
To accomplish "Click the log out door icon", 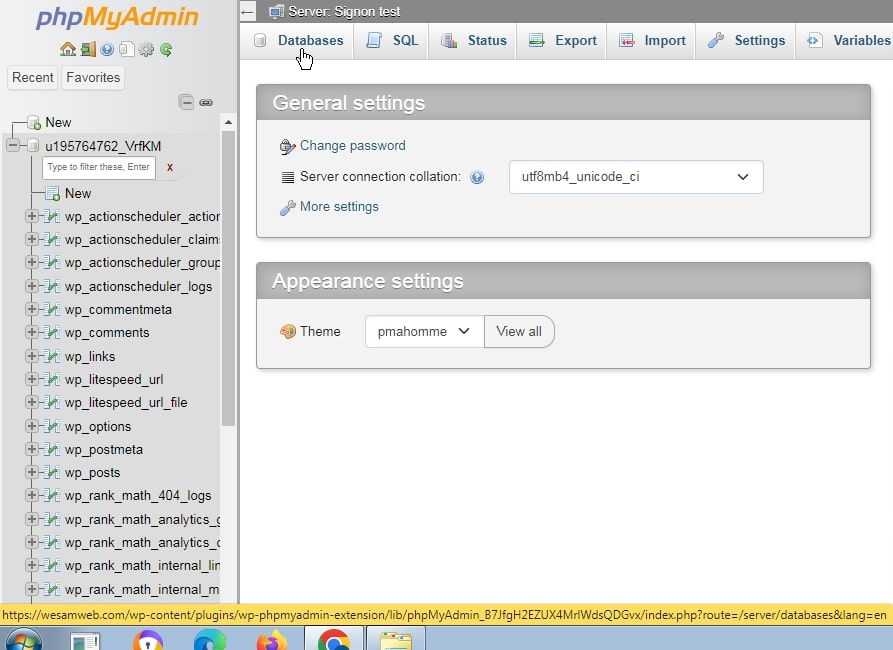I will (88, 50).
